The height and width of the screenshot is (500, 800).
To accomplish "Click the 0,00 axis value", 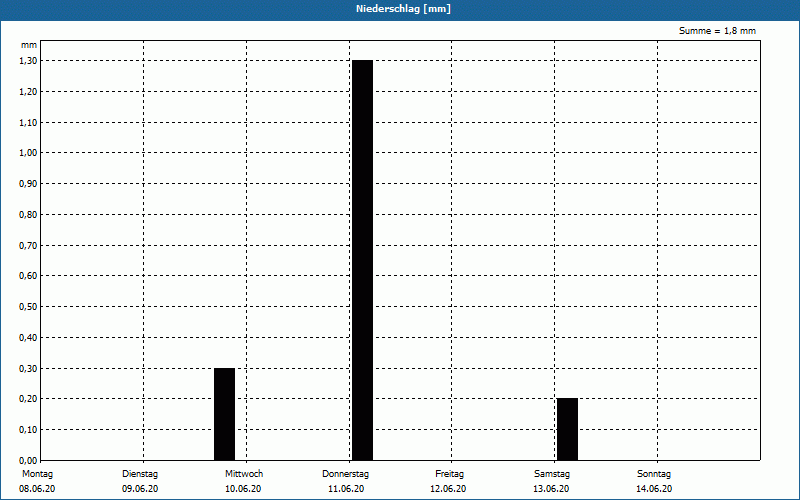I will click(x=28, y=460).
